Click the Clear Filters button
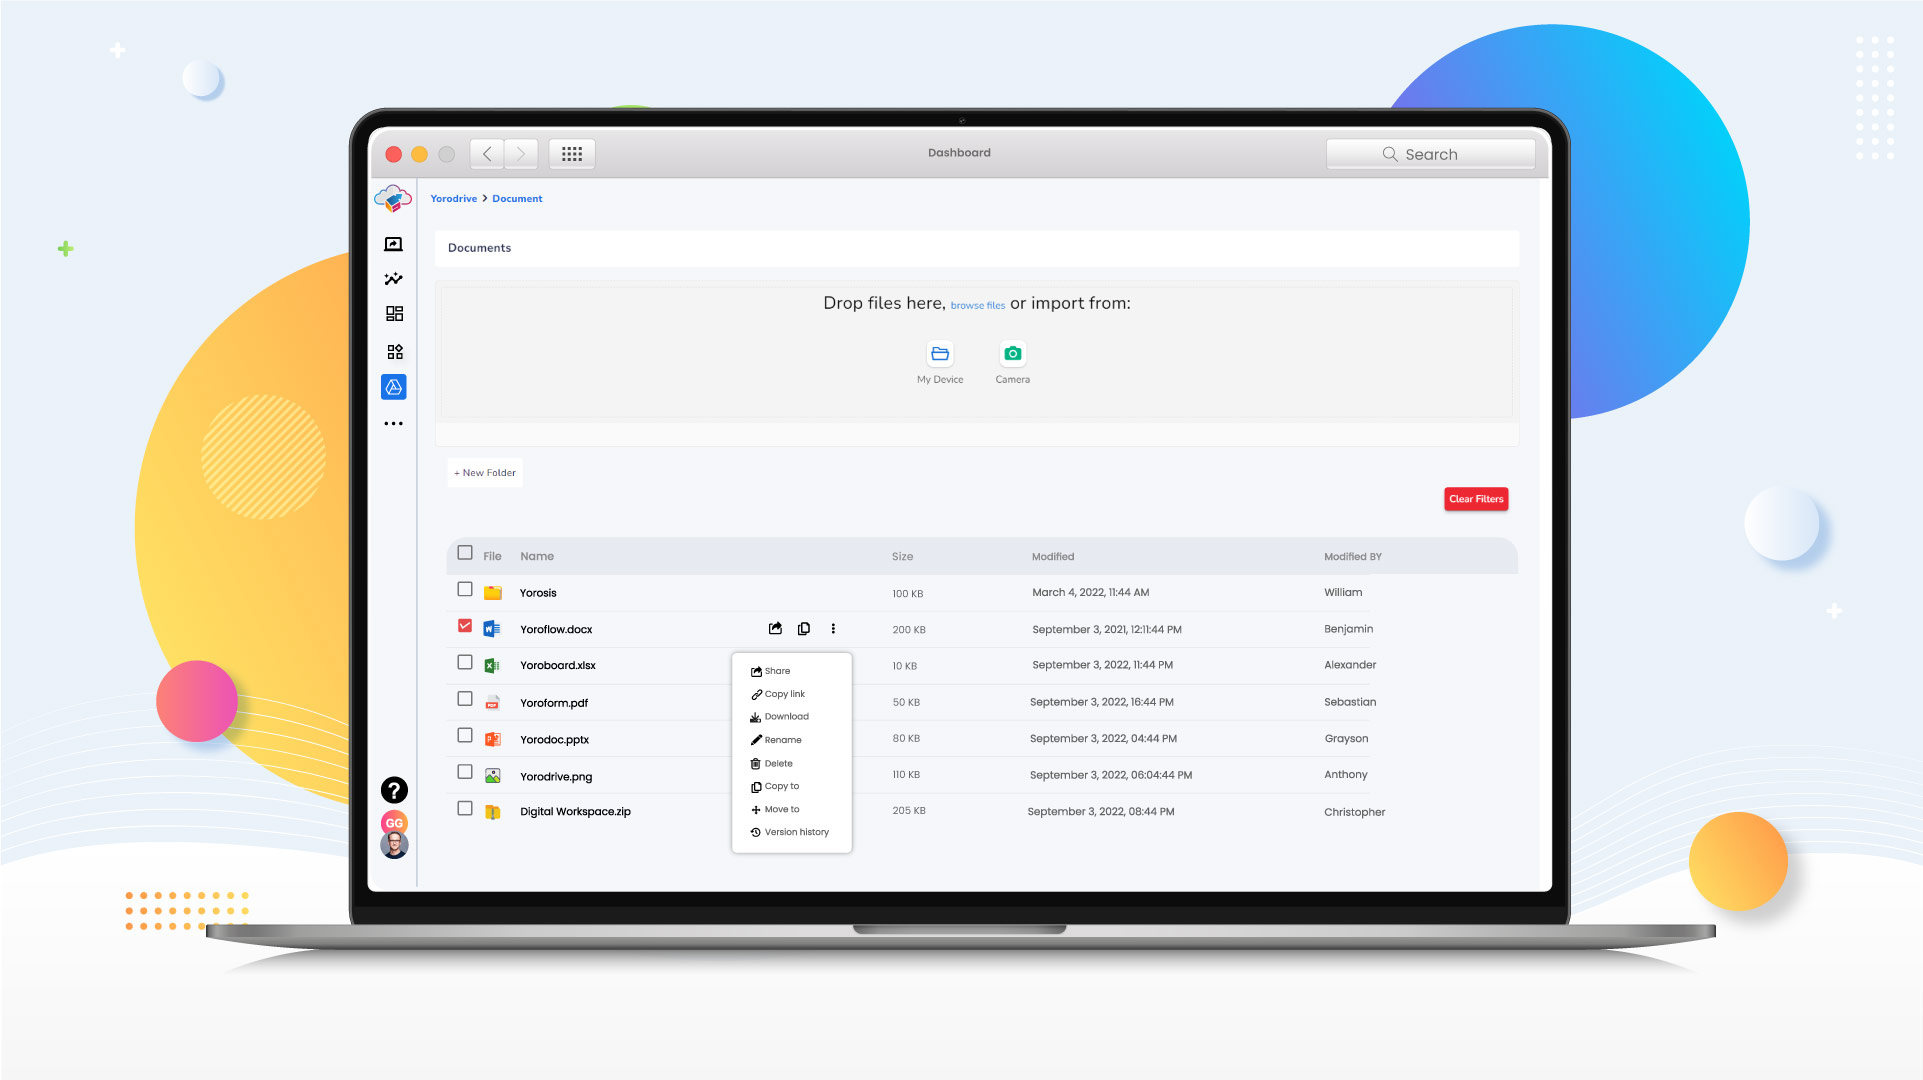1923x1080 pixels. [x=1476, y=498]
